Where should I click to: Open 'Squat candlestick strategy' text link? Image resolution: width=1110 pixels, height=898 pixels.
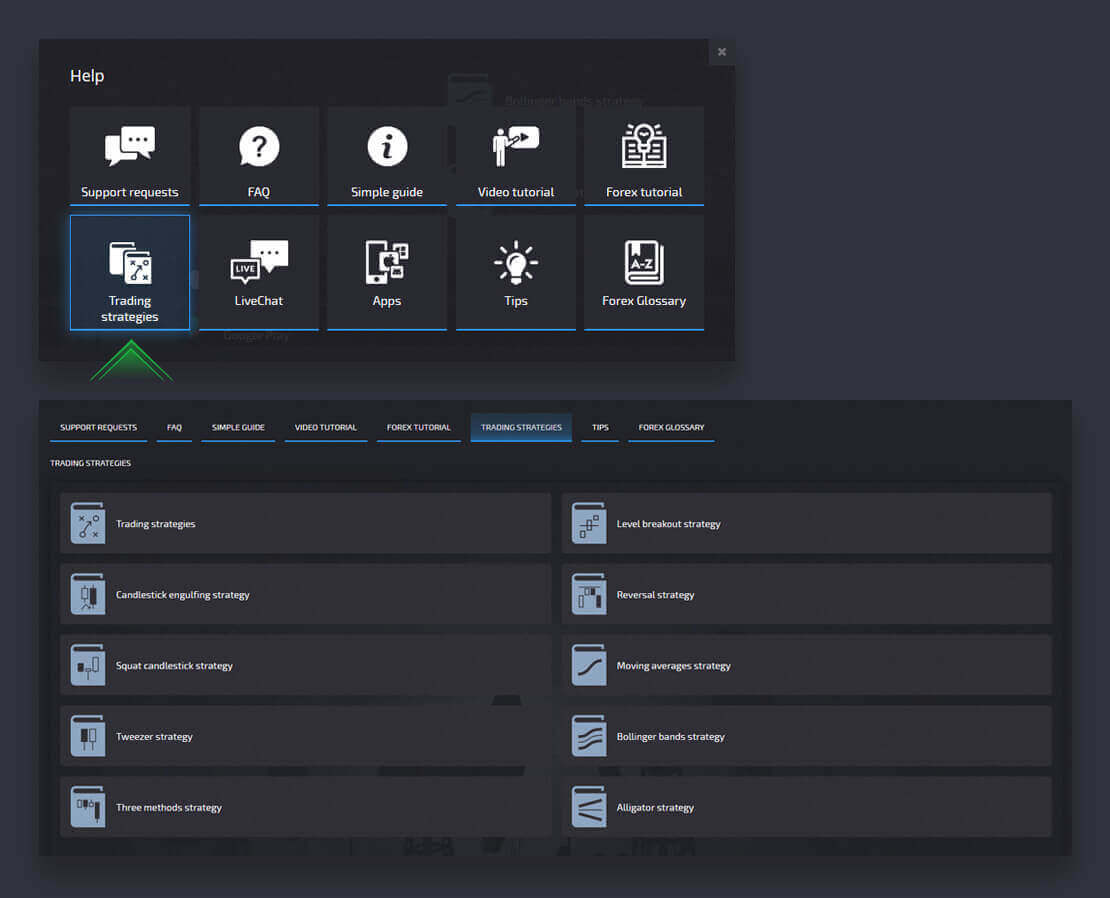pyautogui.click(x=174, y=665)
